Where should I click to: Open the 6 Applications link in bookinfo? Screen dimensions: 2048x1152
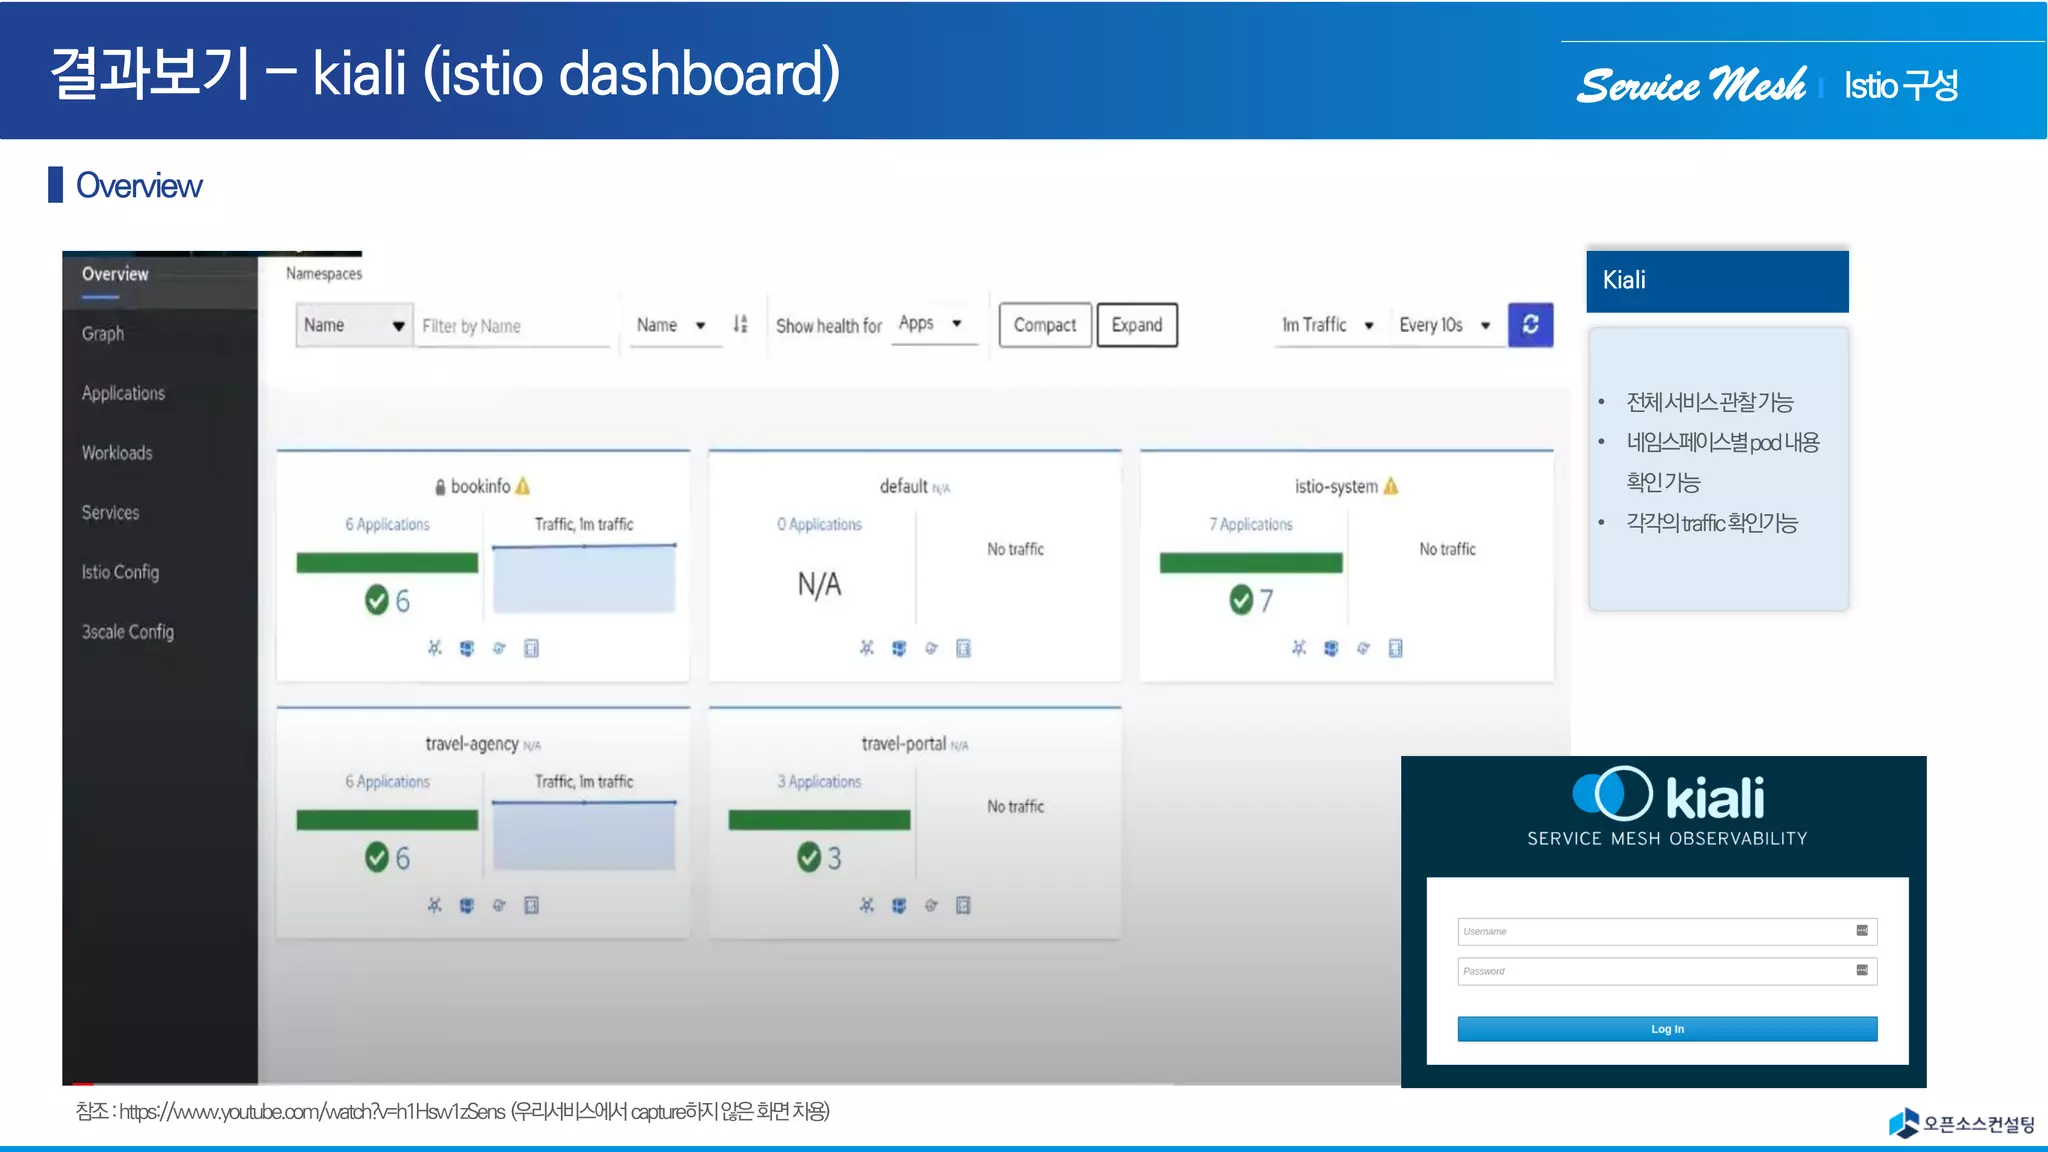click(x=387, y=524)
